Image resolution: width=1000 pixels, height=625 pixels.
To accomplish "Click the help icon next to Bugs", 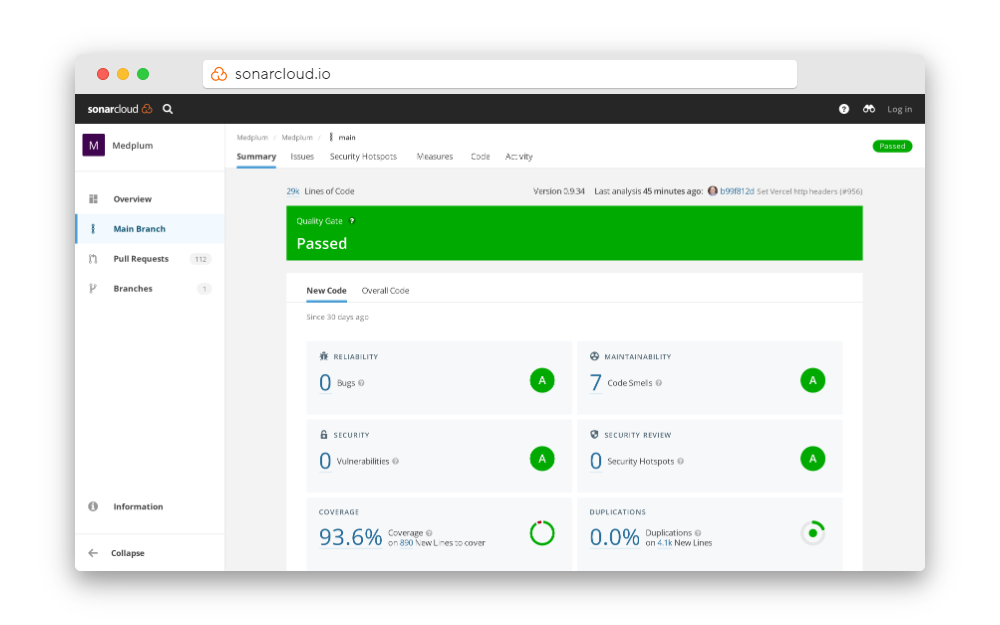I will coord(361,383).
